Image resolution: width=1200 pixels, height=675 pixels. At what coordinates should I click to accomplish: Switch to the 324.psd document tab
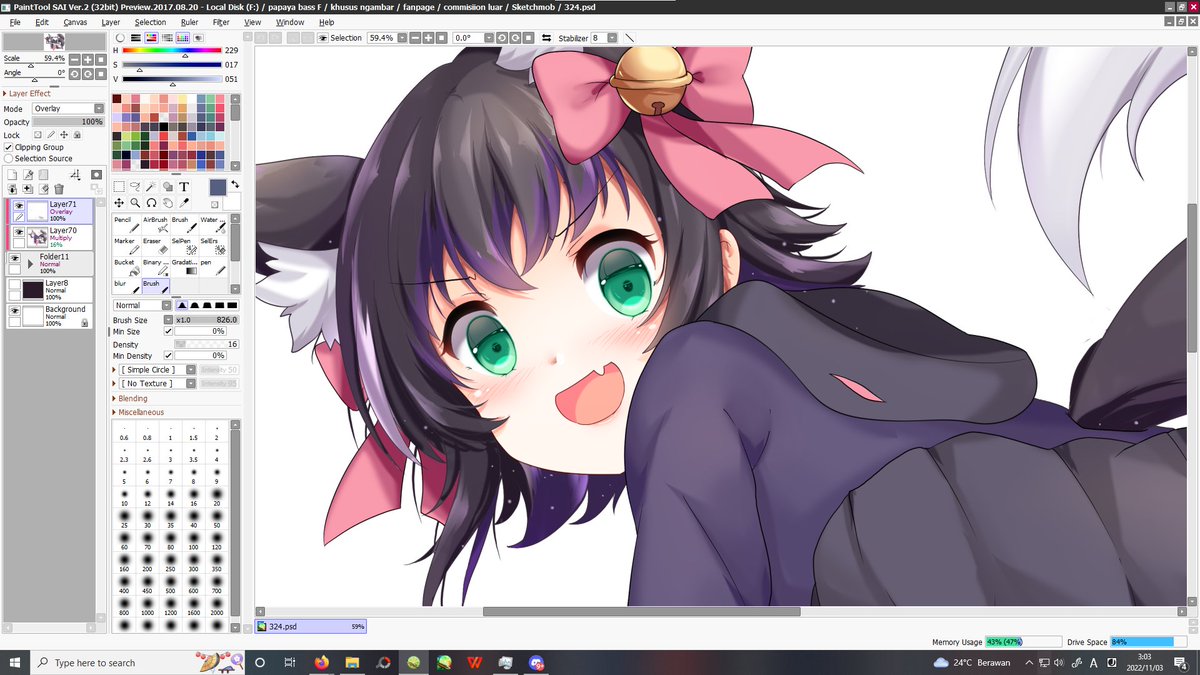pos(311,626)
